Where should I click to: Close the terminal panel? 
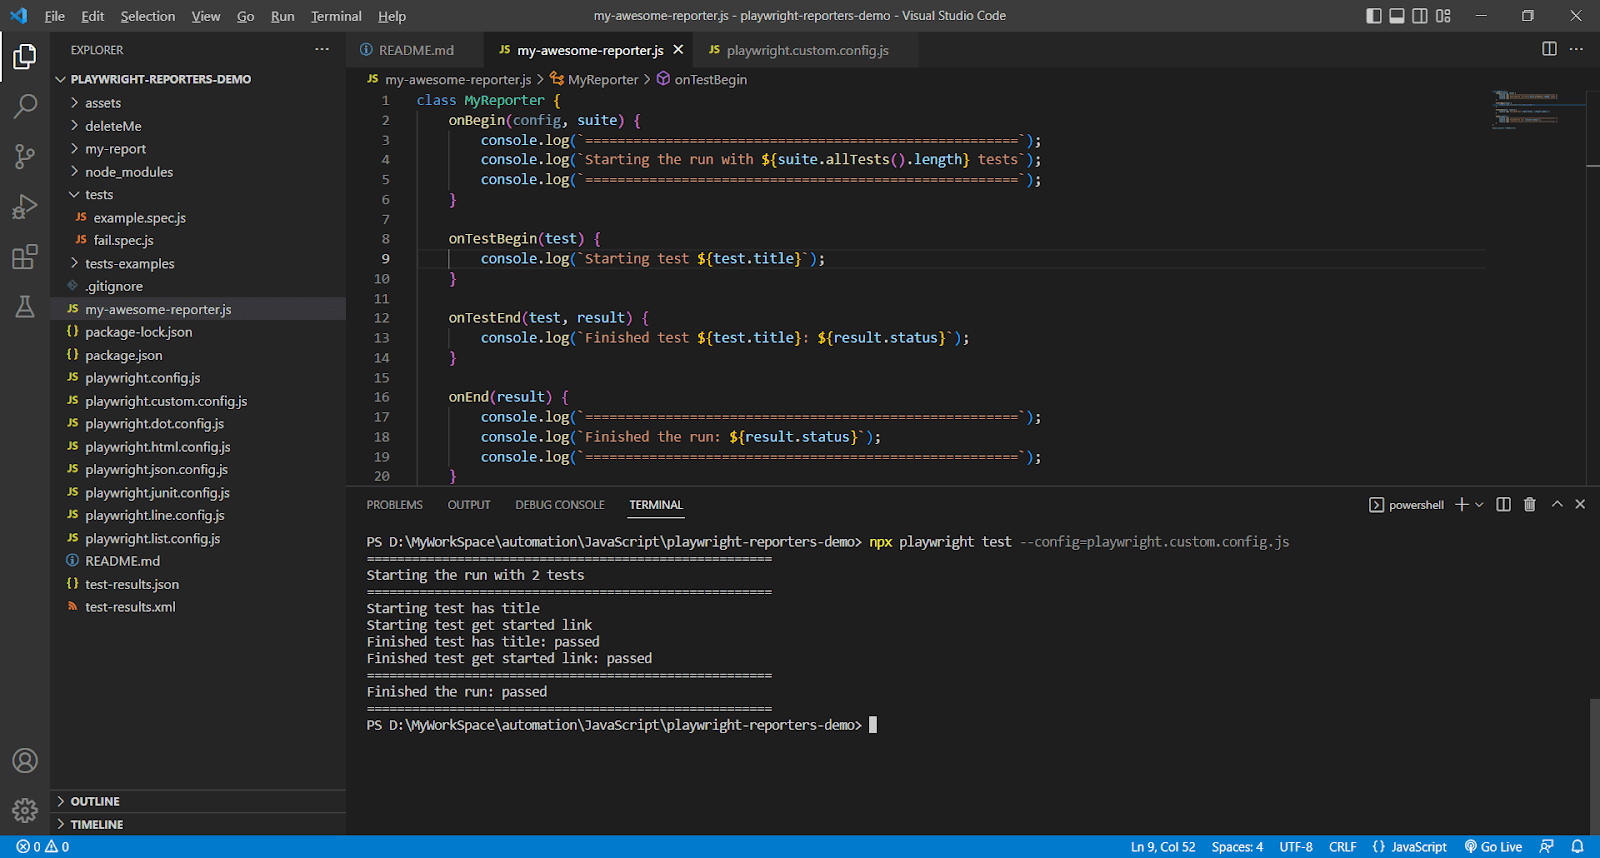click(x=1580, y=504)
